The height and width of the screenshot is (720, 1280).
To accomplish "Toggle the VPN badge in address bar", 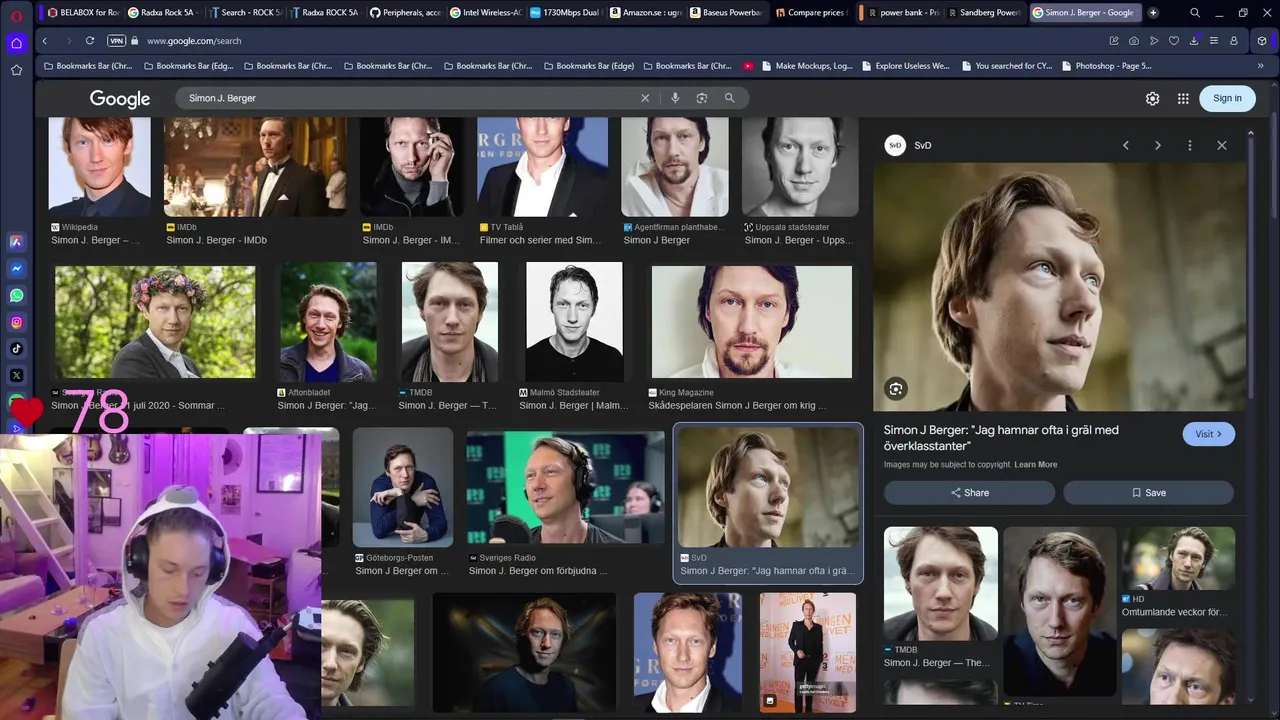I will [116, 41].
